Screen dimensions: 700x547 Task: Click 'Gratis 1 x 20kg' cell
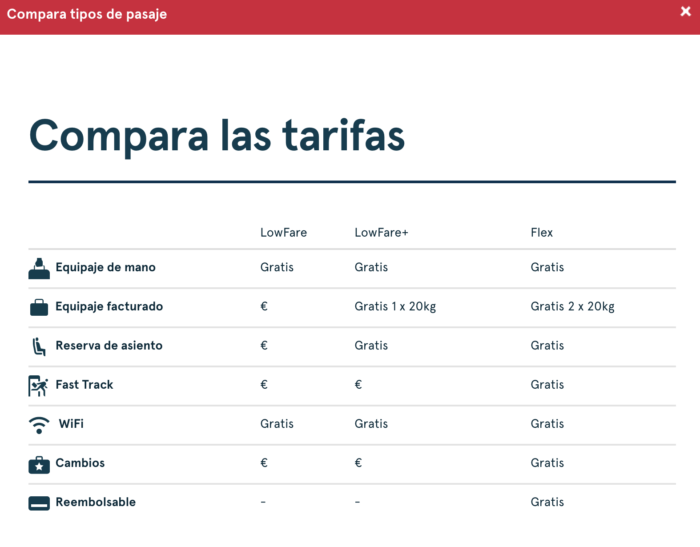(395, 307)
